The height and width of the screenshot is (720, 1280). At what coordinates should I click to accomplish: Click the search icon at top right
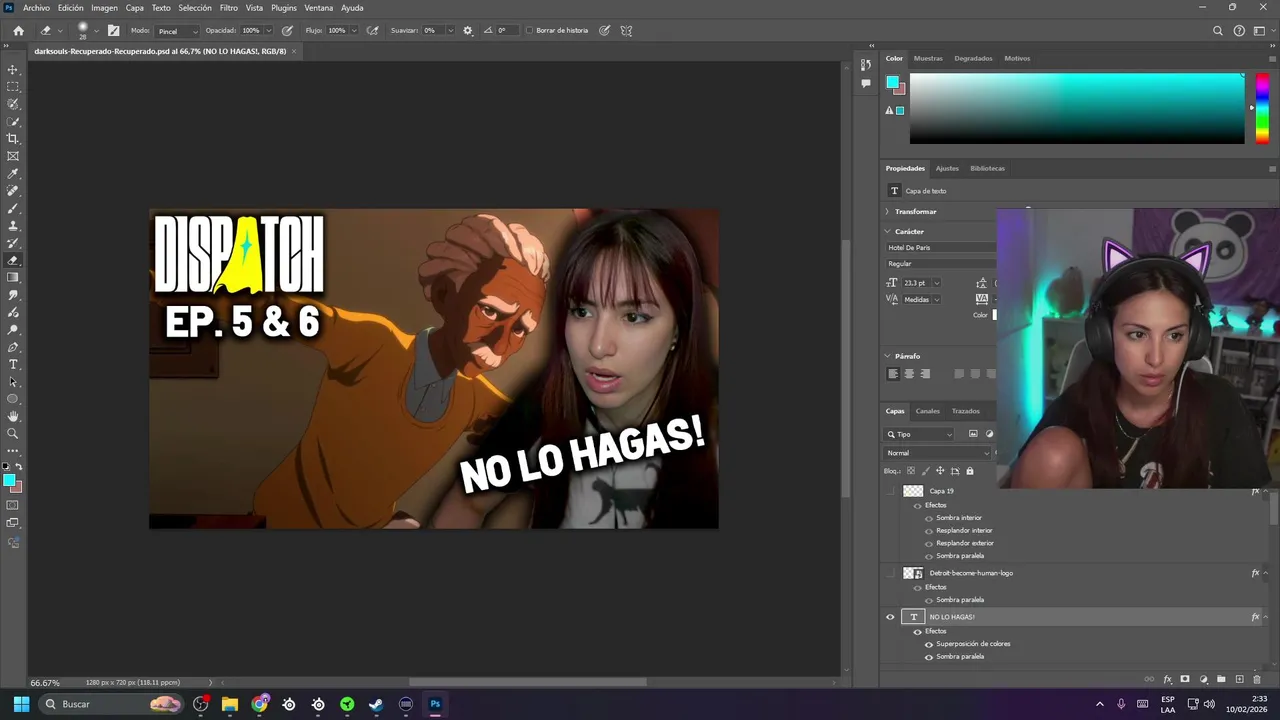pos(1217,31)
